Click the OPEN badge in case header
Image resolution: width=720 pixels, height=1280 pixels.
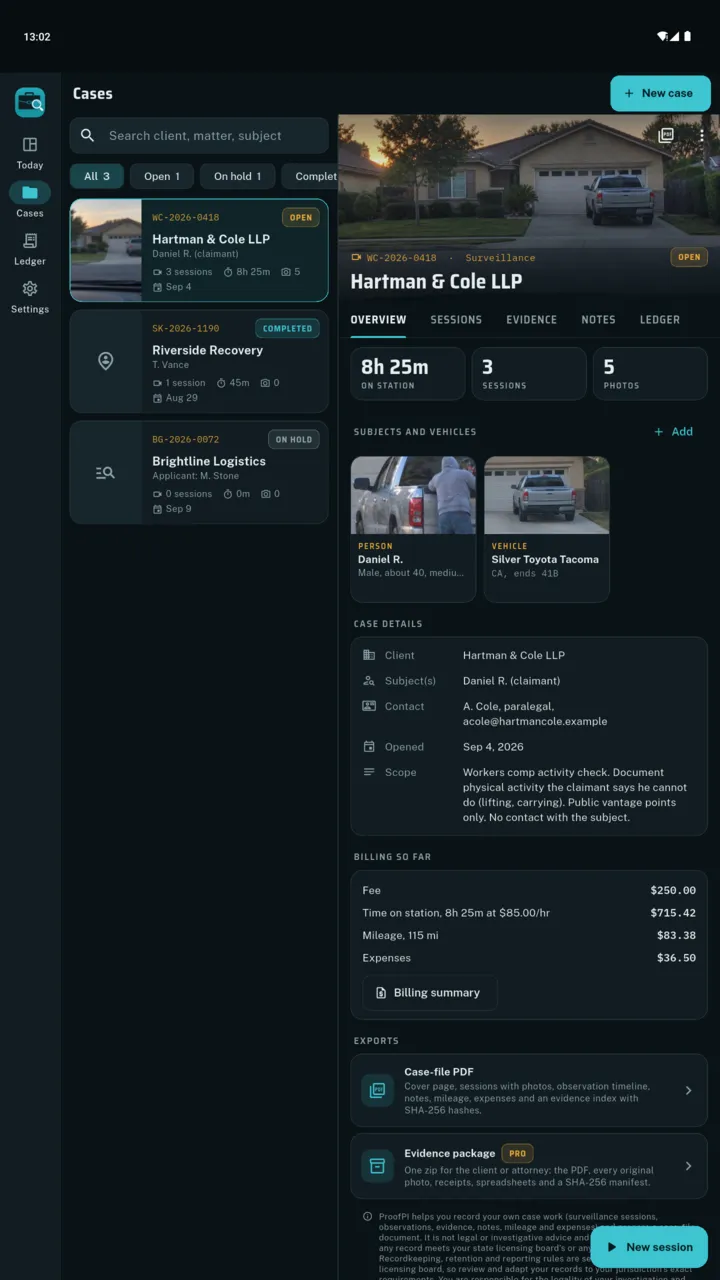point(689,257)
